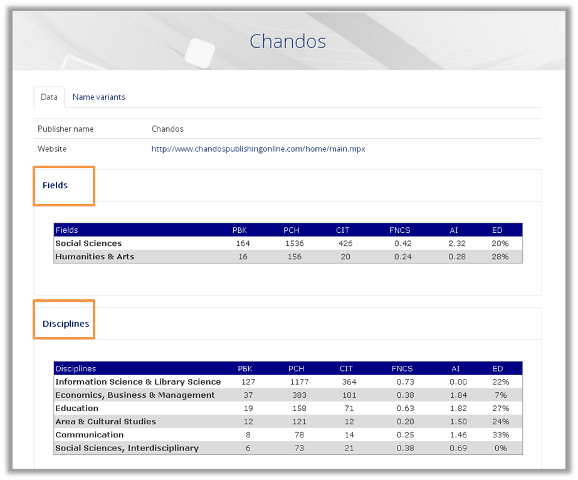Click Social Sciences CIT value 426
The width and height of the screenshot is (578, 480).
coord(345,243)
